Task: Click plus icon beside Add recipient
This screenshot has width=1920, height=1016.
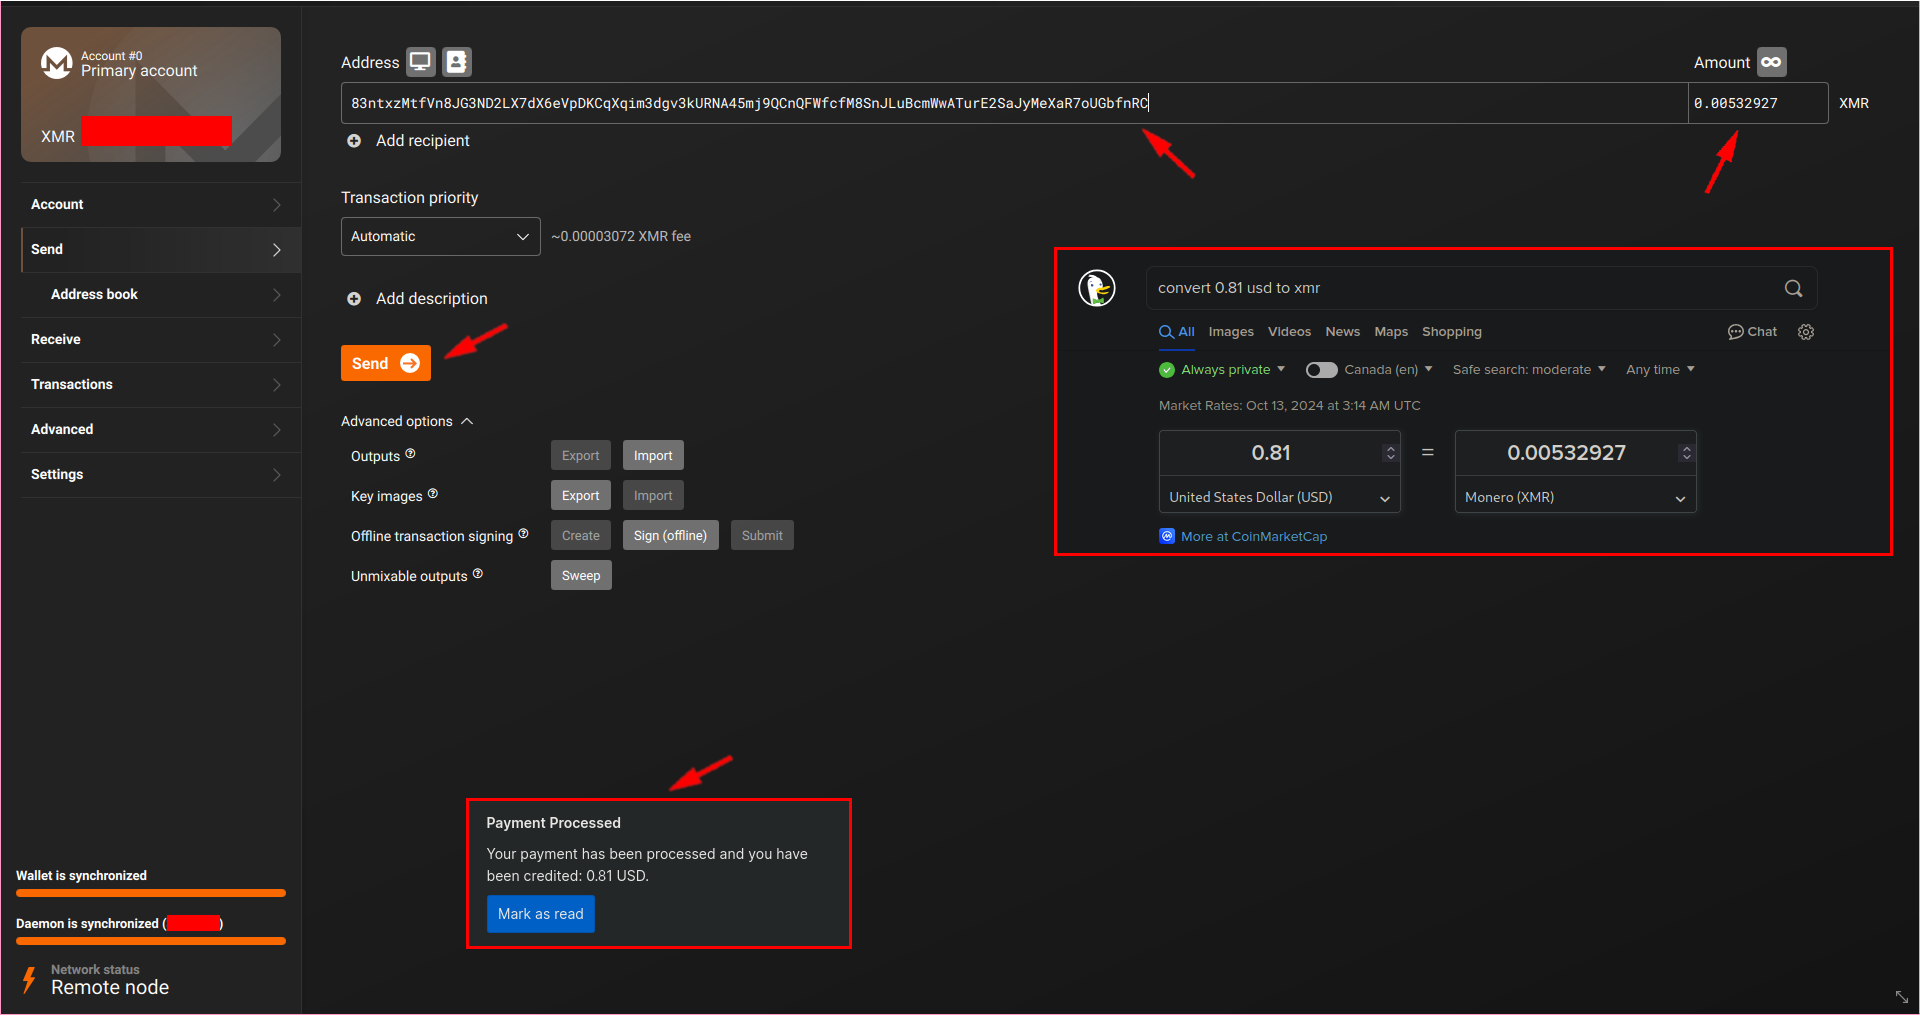Action: 354,141
